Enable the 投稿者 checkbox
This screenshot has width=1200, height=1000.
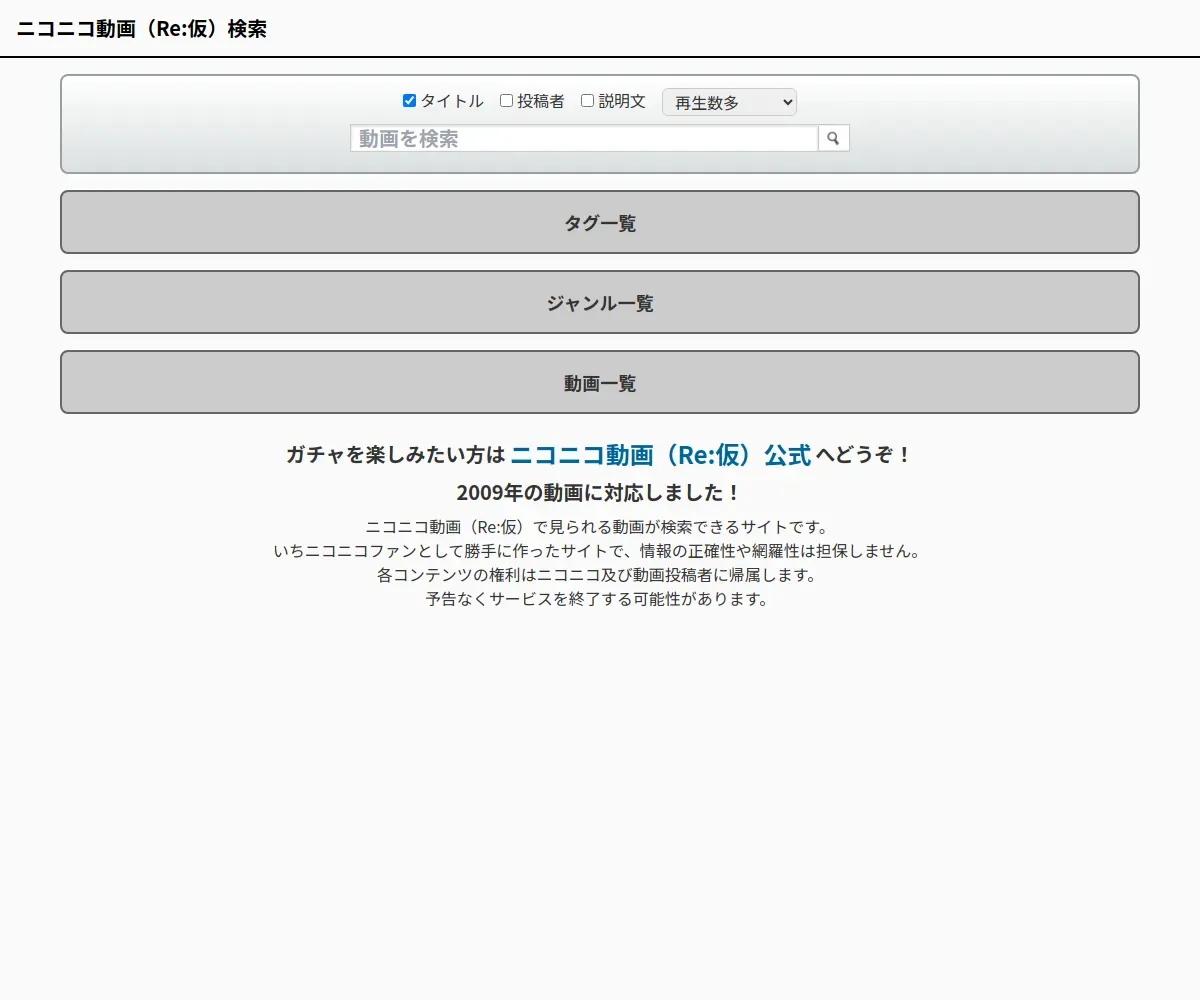coord(507,101)
